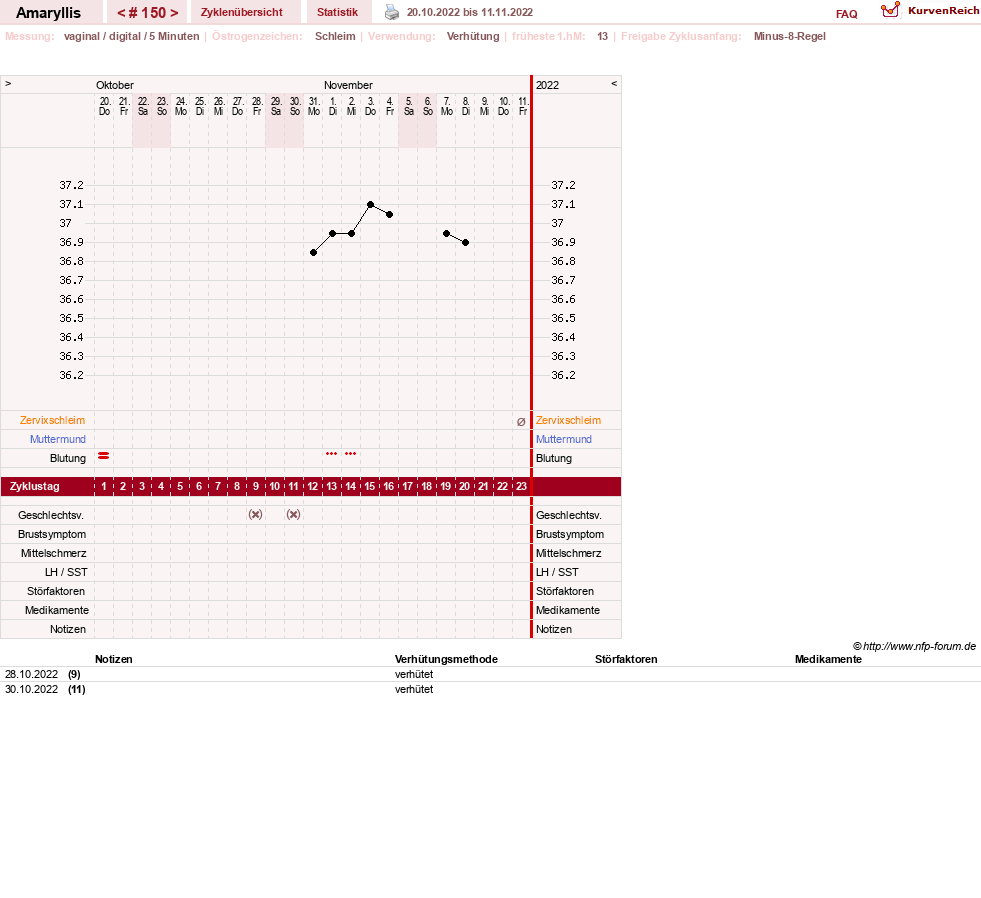The height and width of the screenshot is (898, 981).
Task: Select the temperature point on November 4
Action: click(390, 215)
